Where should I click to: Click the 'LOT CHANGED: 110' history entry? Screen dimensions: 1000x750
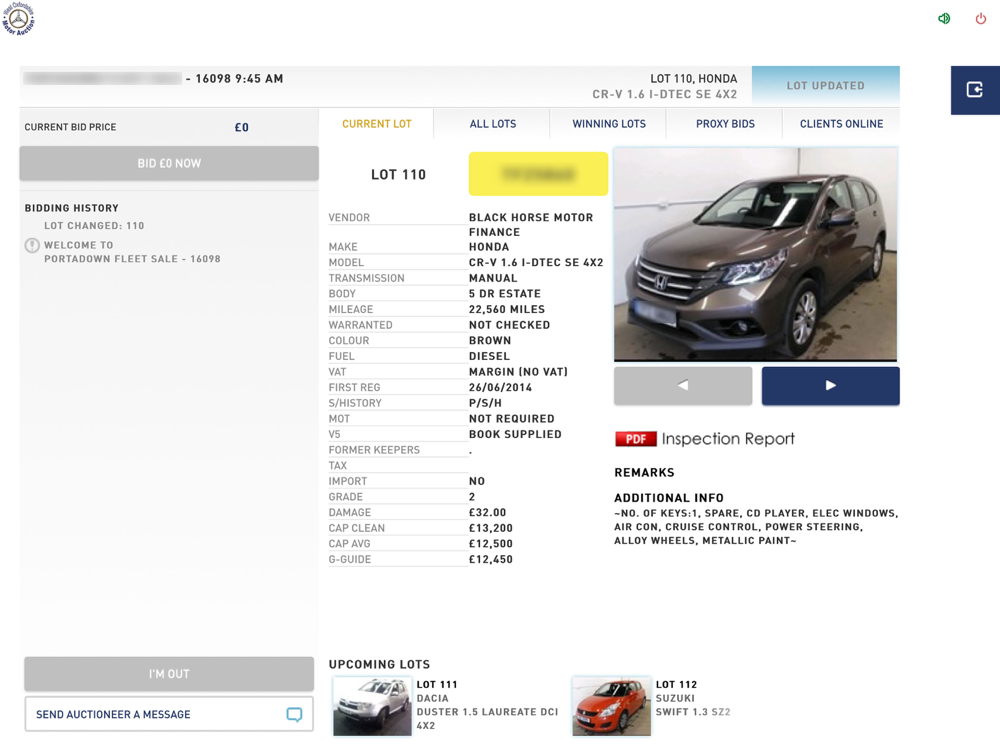pos(94,226)
